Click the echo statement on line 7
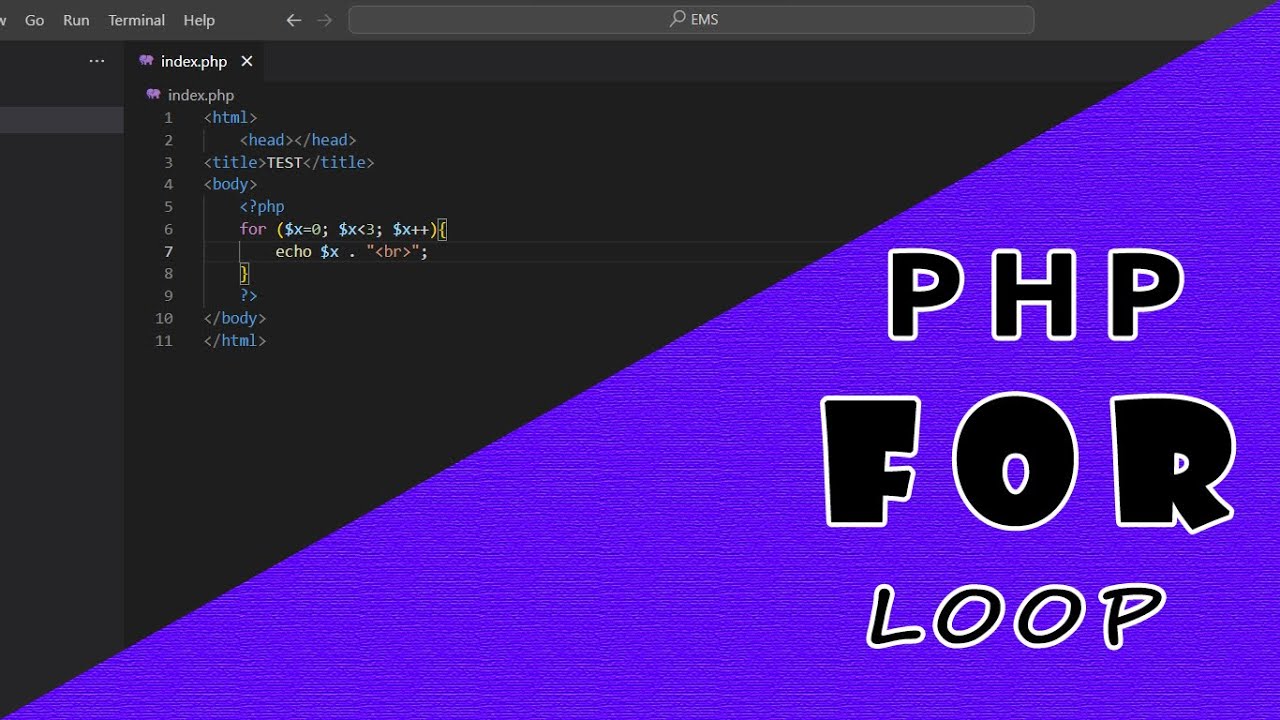The width and height of the screenshot is (1280, 720). [x=351, y=252]
